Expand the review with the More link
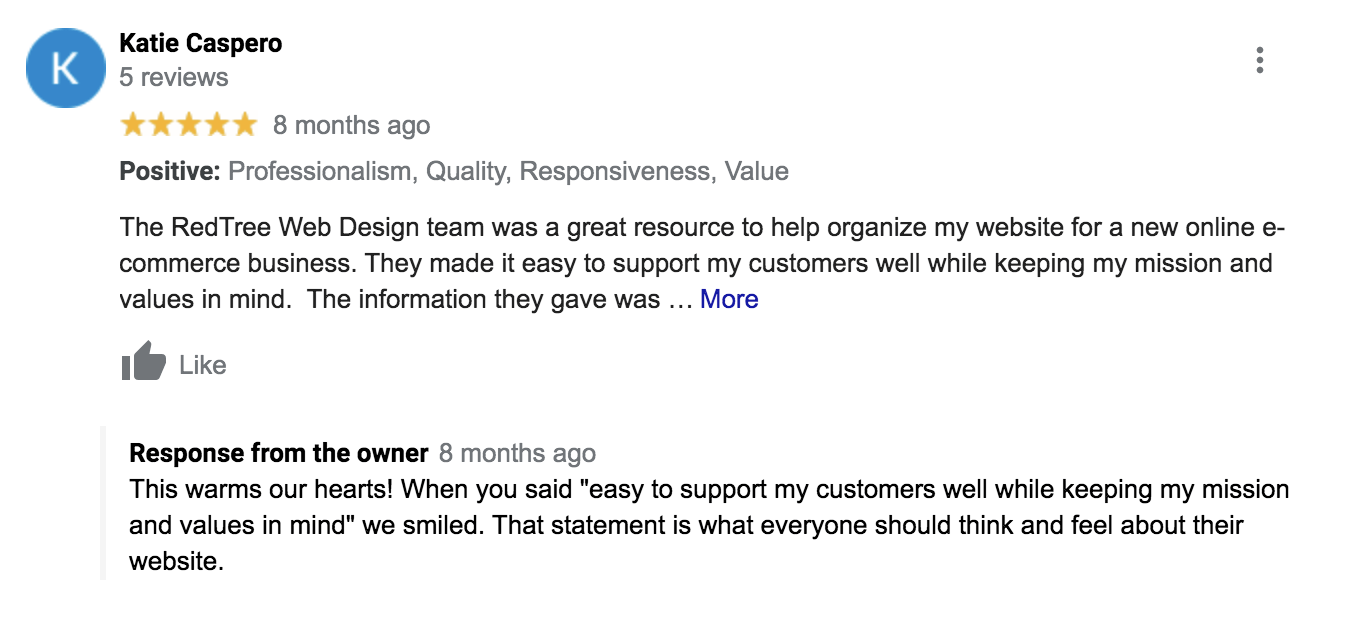 (x=729, y=298)
